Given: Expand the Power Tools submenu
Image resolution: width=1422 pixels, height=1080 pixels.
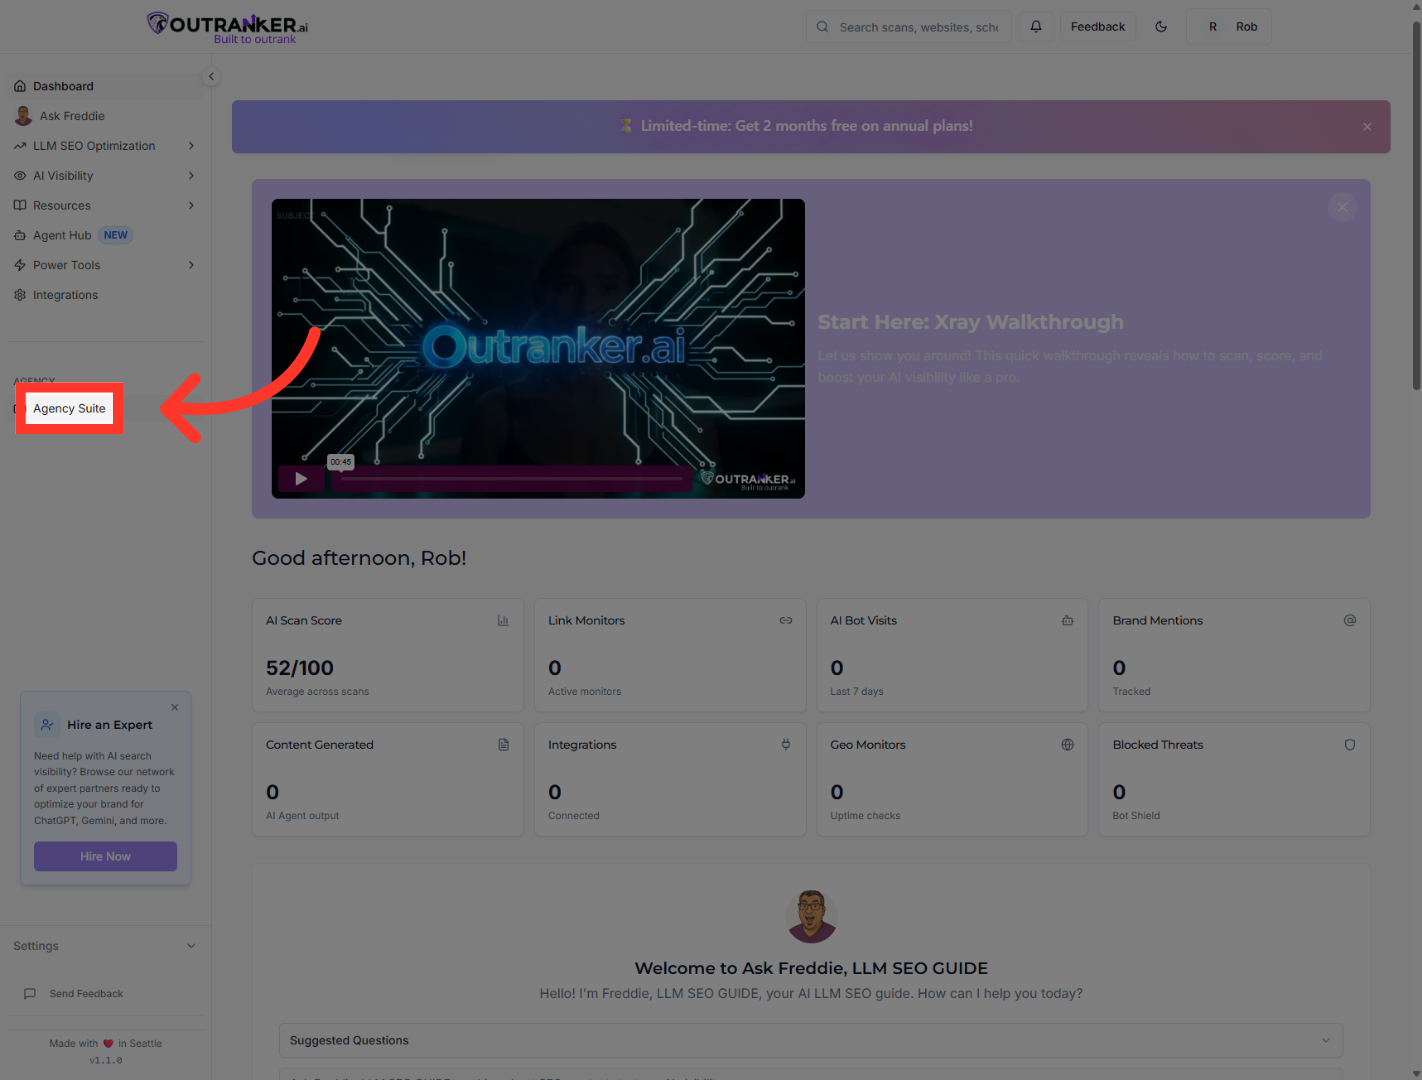Looking at the screenshot, I should click(191, 266).
